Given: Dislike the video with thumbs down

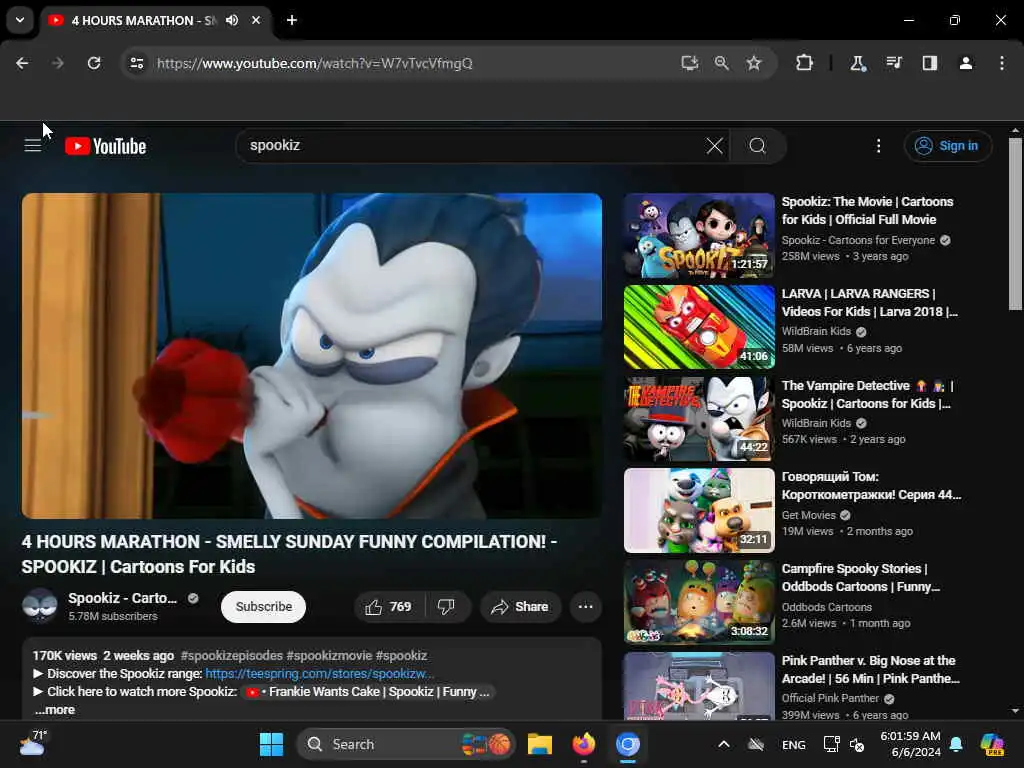Looking at the screenshot, I should 447,607.
